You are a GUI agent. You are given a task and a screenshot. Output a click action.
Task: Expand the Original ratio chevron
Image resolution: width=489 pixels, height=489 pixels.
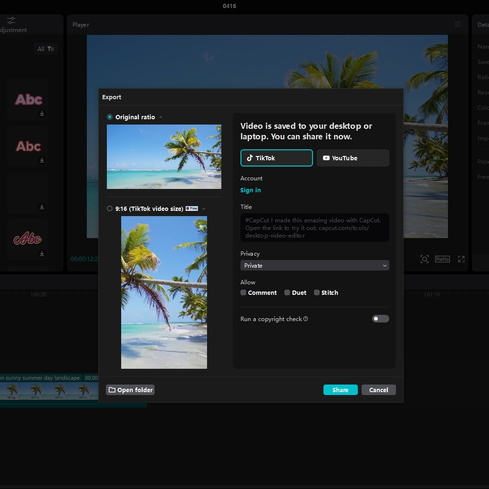(x=161, y=117)
